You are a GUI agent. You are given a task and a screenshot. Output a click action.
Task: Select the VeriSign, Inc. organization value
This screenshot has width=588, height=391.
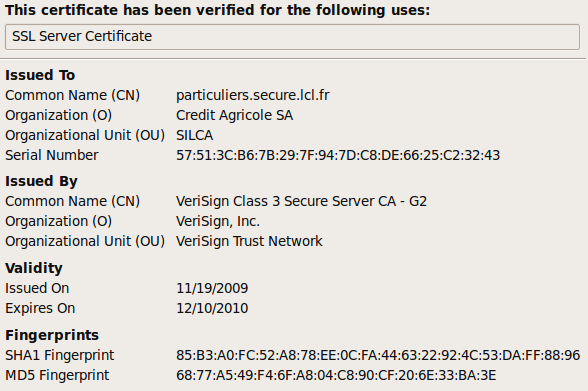tap(218, 221)
